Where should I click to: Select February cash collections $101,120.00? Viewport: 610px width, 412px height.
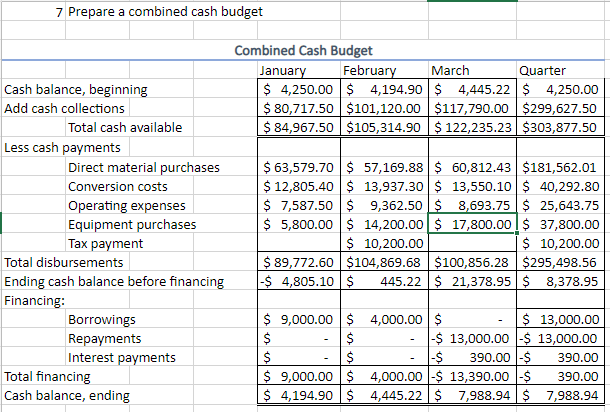[384, 109]
